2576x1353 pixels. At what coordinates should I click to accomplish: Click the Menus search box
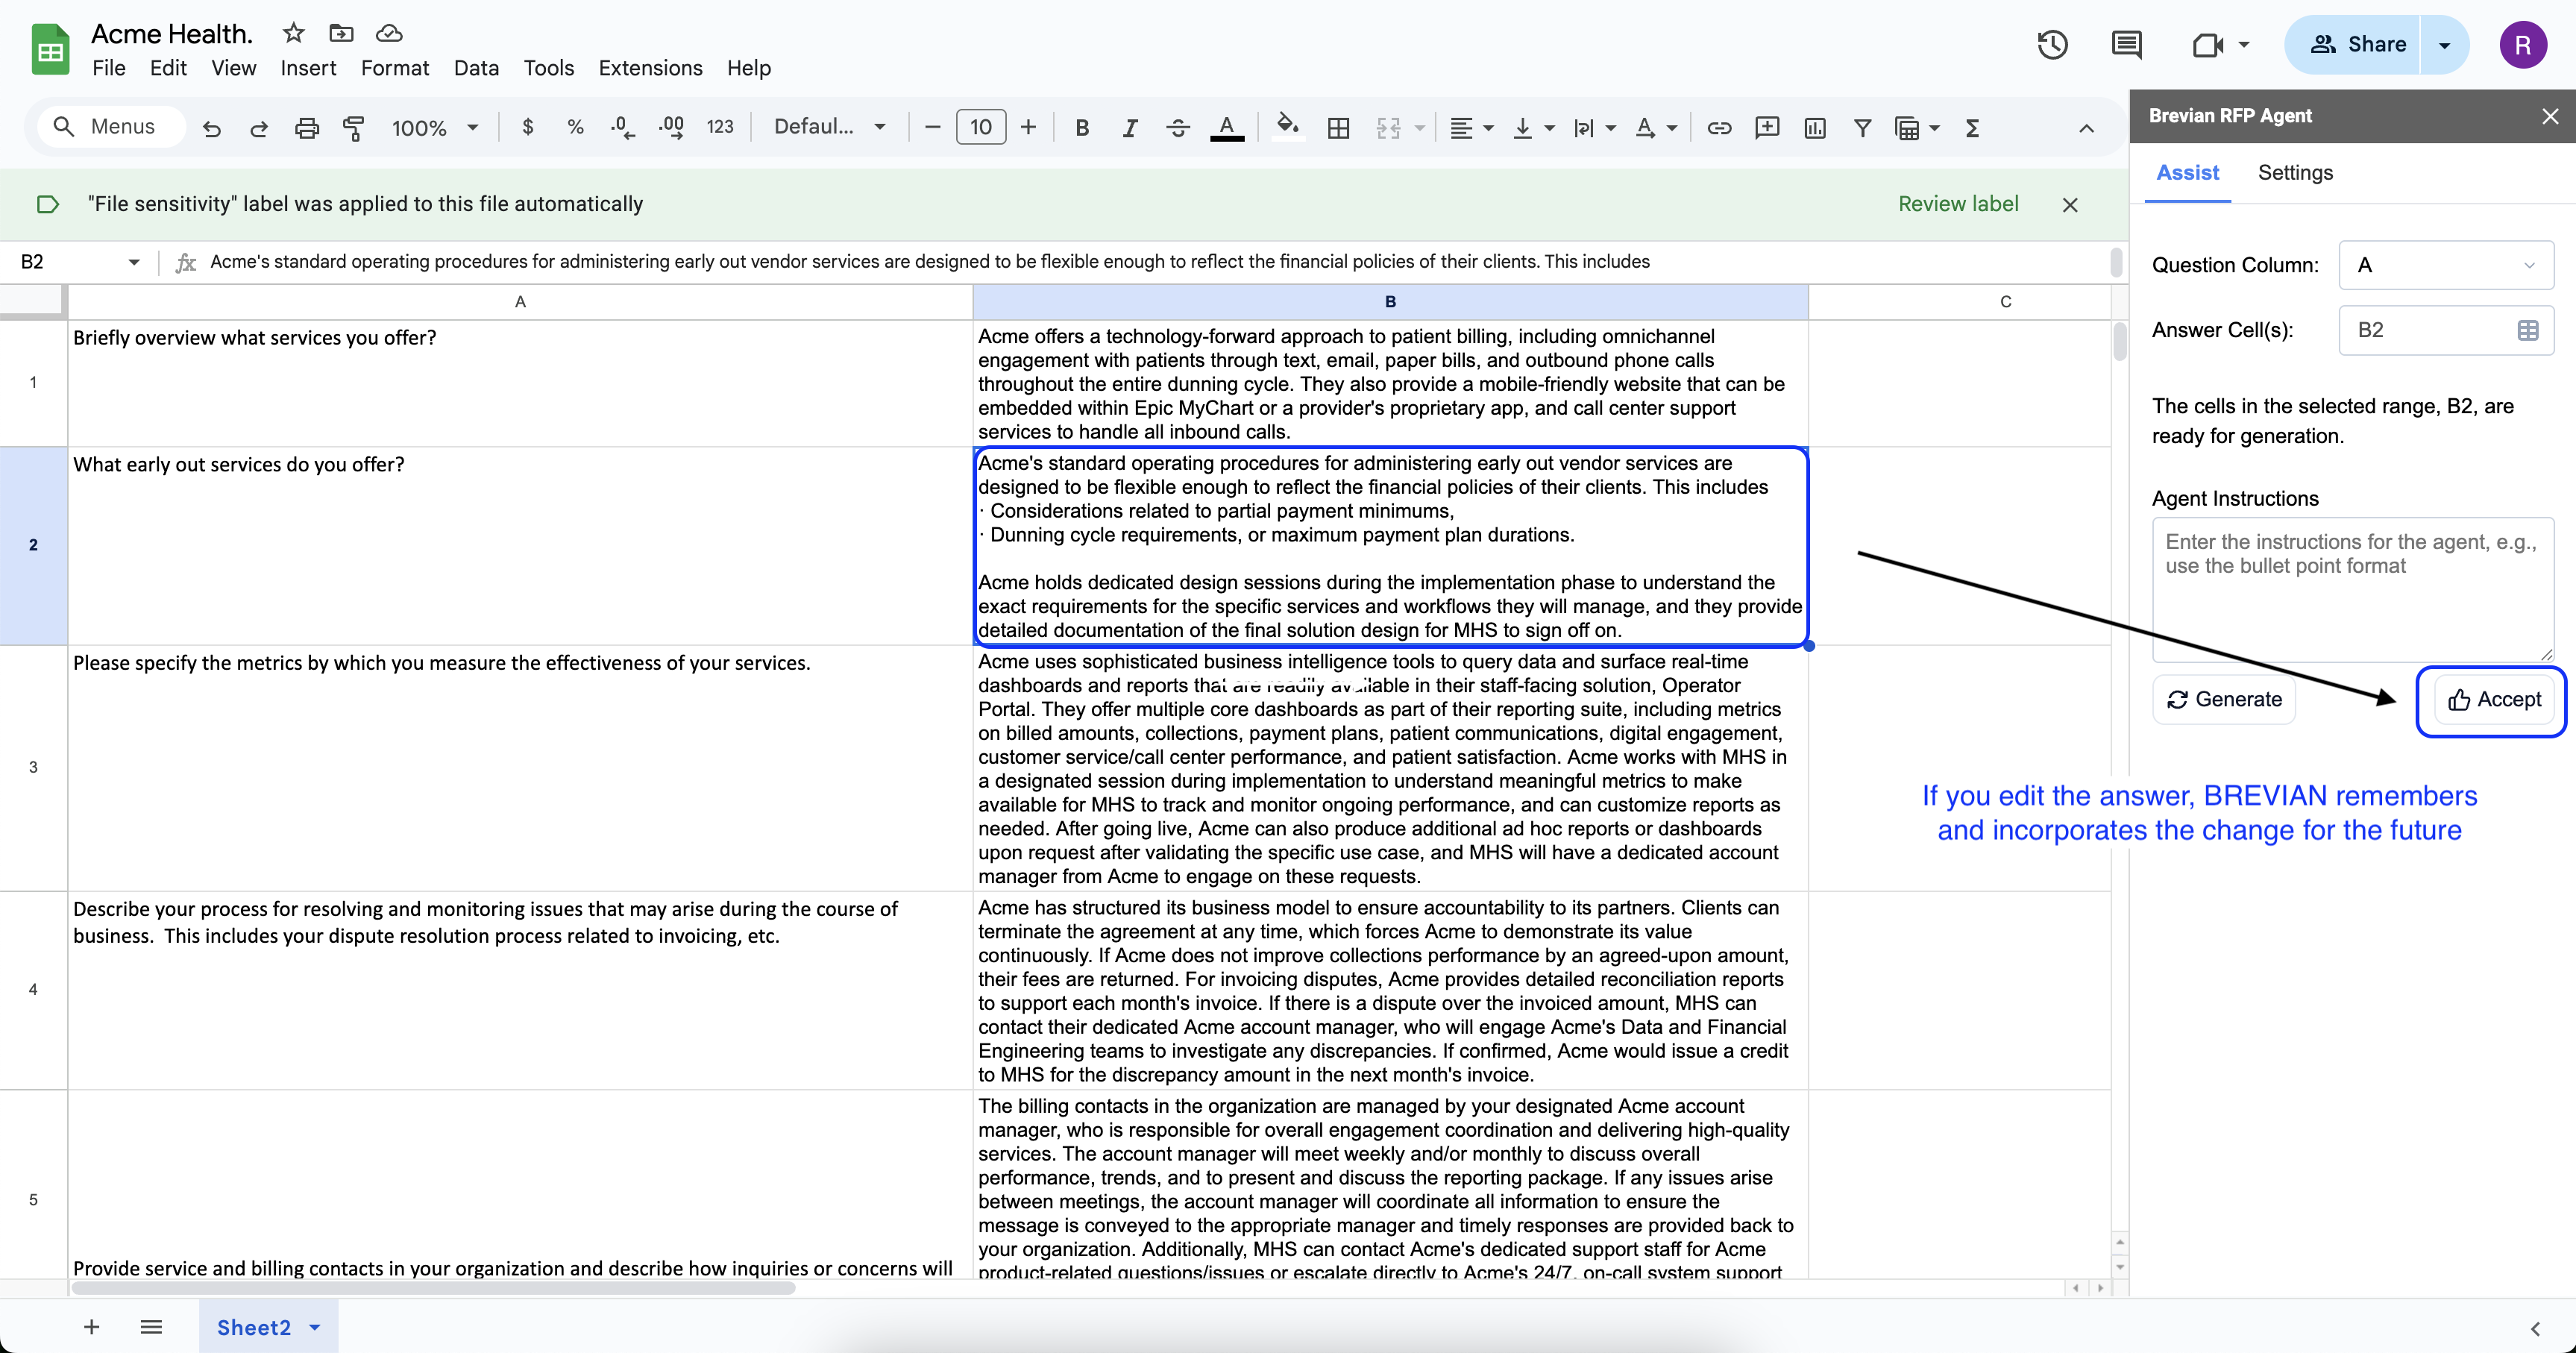[x=112, y=127]
